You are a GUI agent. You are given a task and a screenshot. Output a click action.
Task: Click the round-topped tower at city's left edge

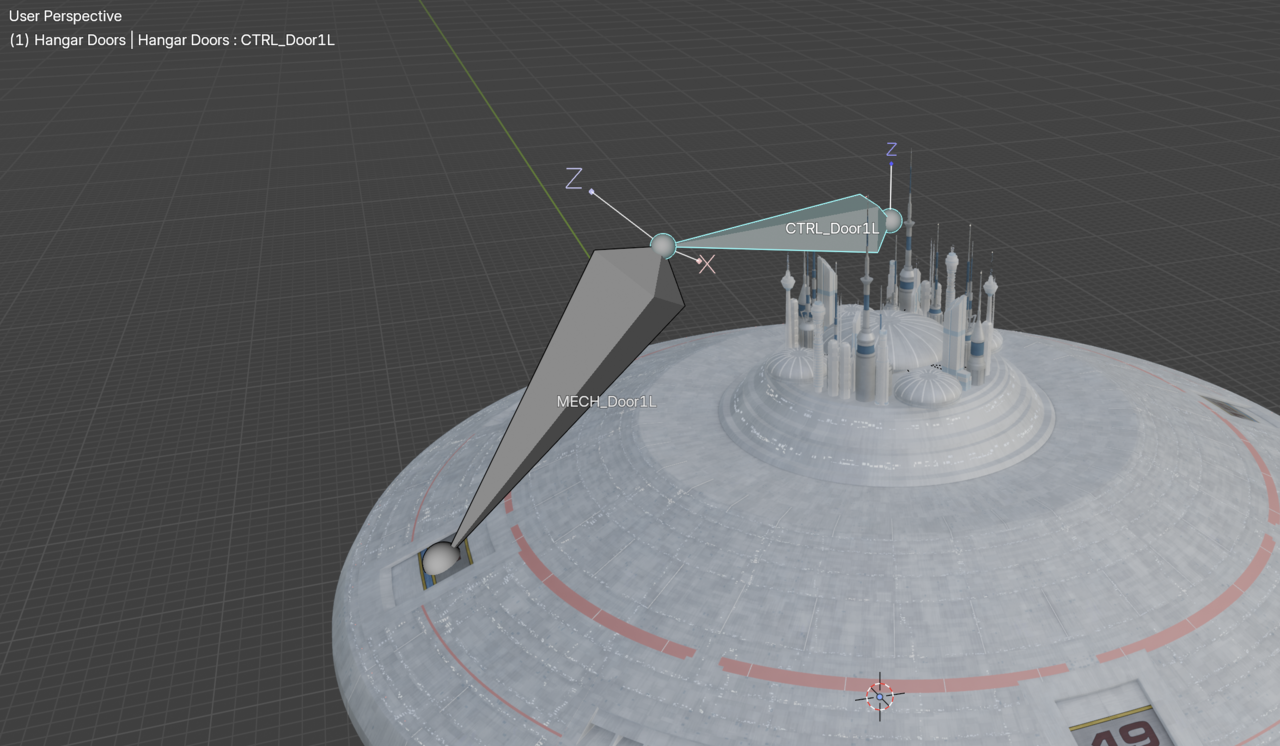point(789,282)
